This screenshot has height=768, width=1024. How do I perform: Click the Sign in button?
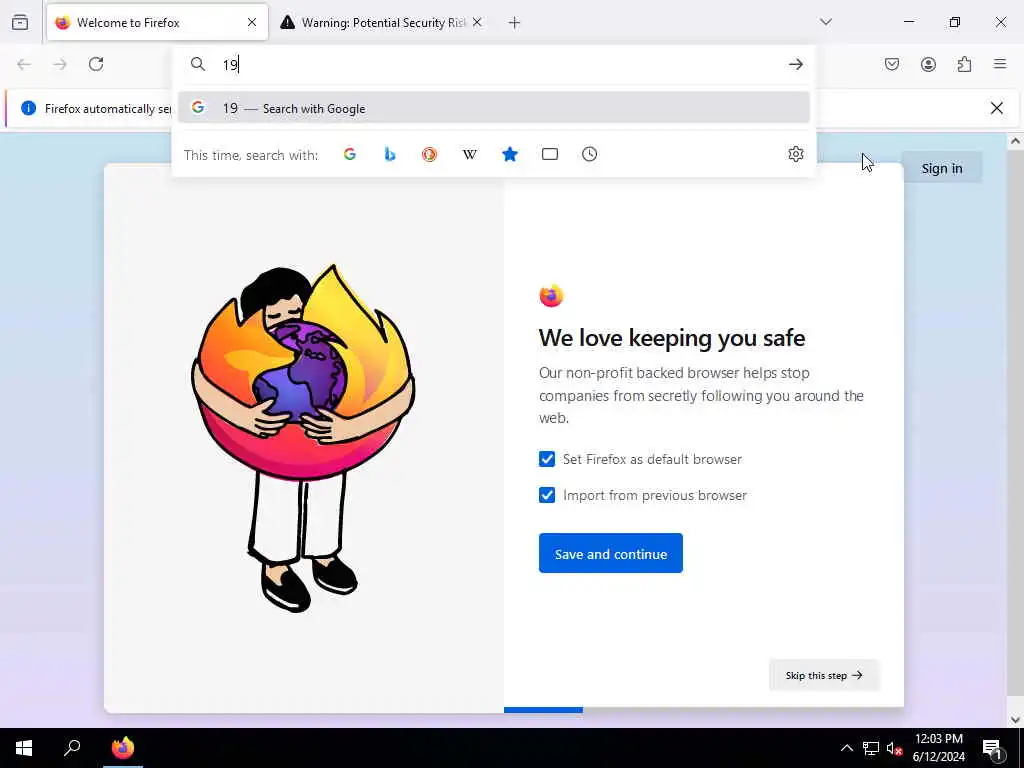pyautogui.click(x=942, y=168)
